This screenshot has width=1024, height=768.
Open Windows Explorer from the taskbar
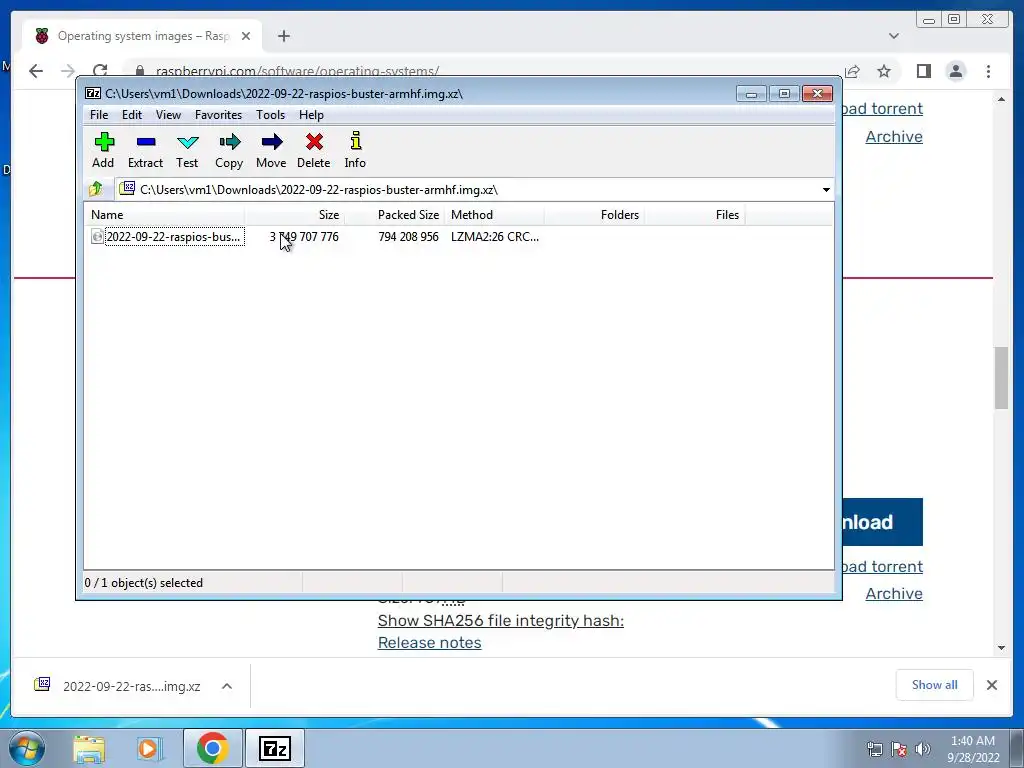click(x=89, y=749)
